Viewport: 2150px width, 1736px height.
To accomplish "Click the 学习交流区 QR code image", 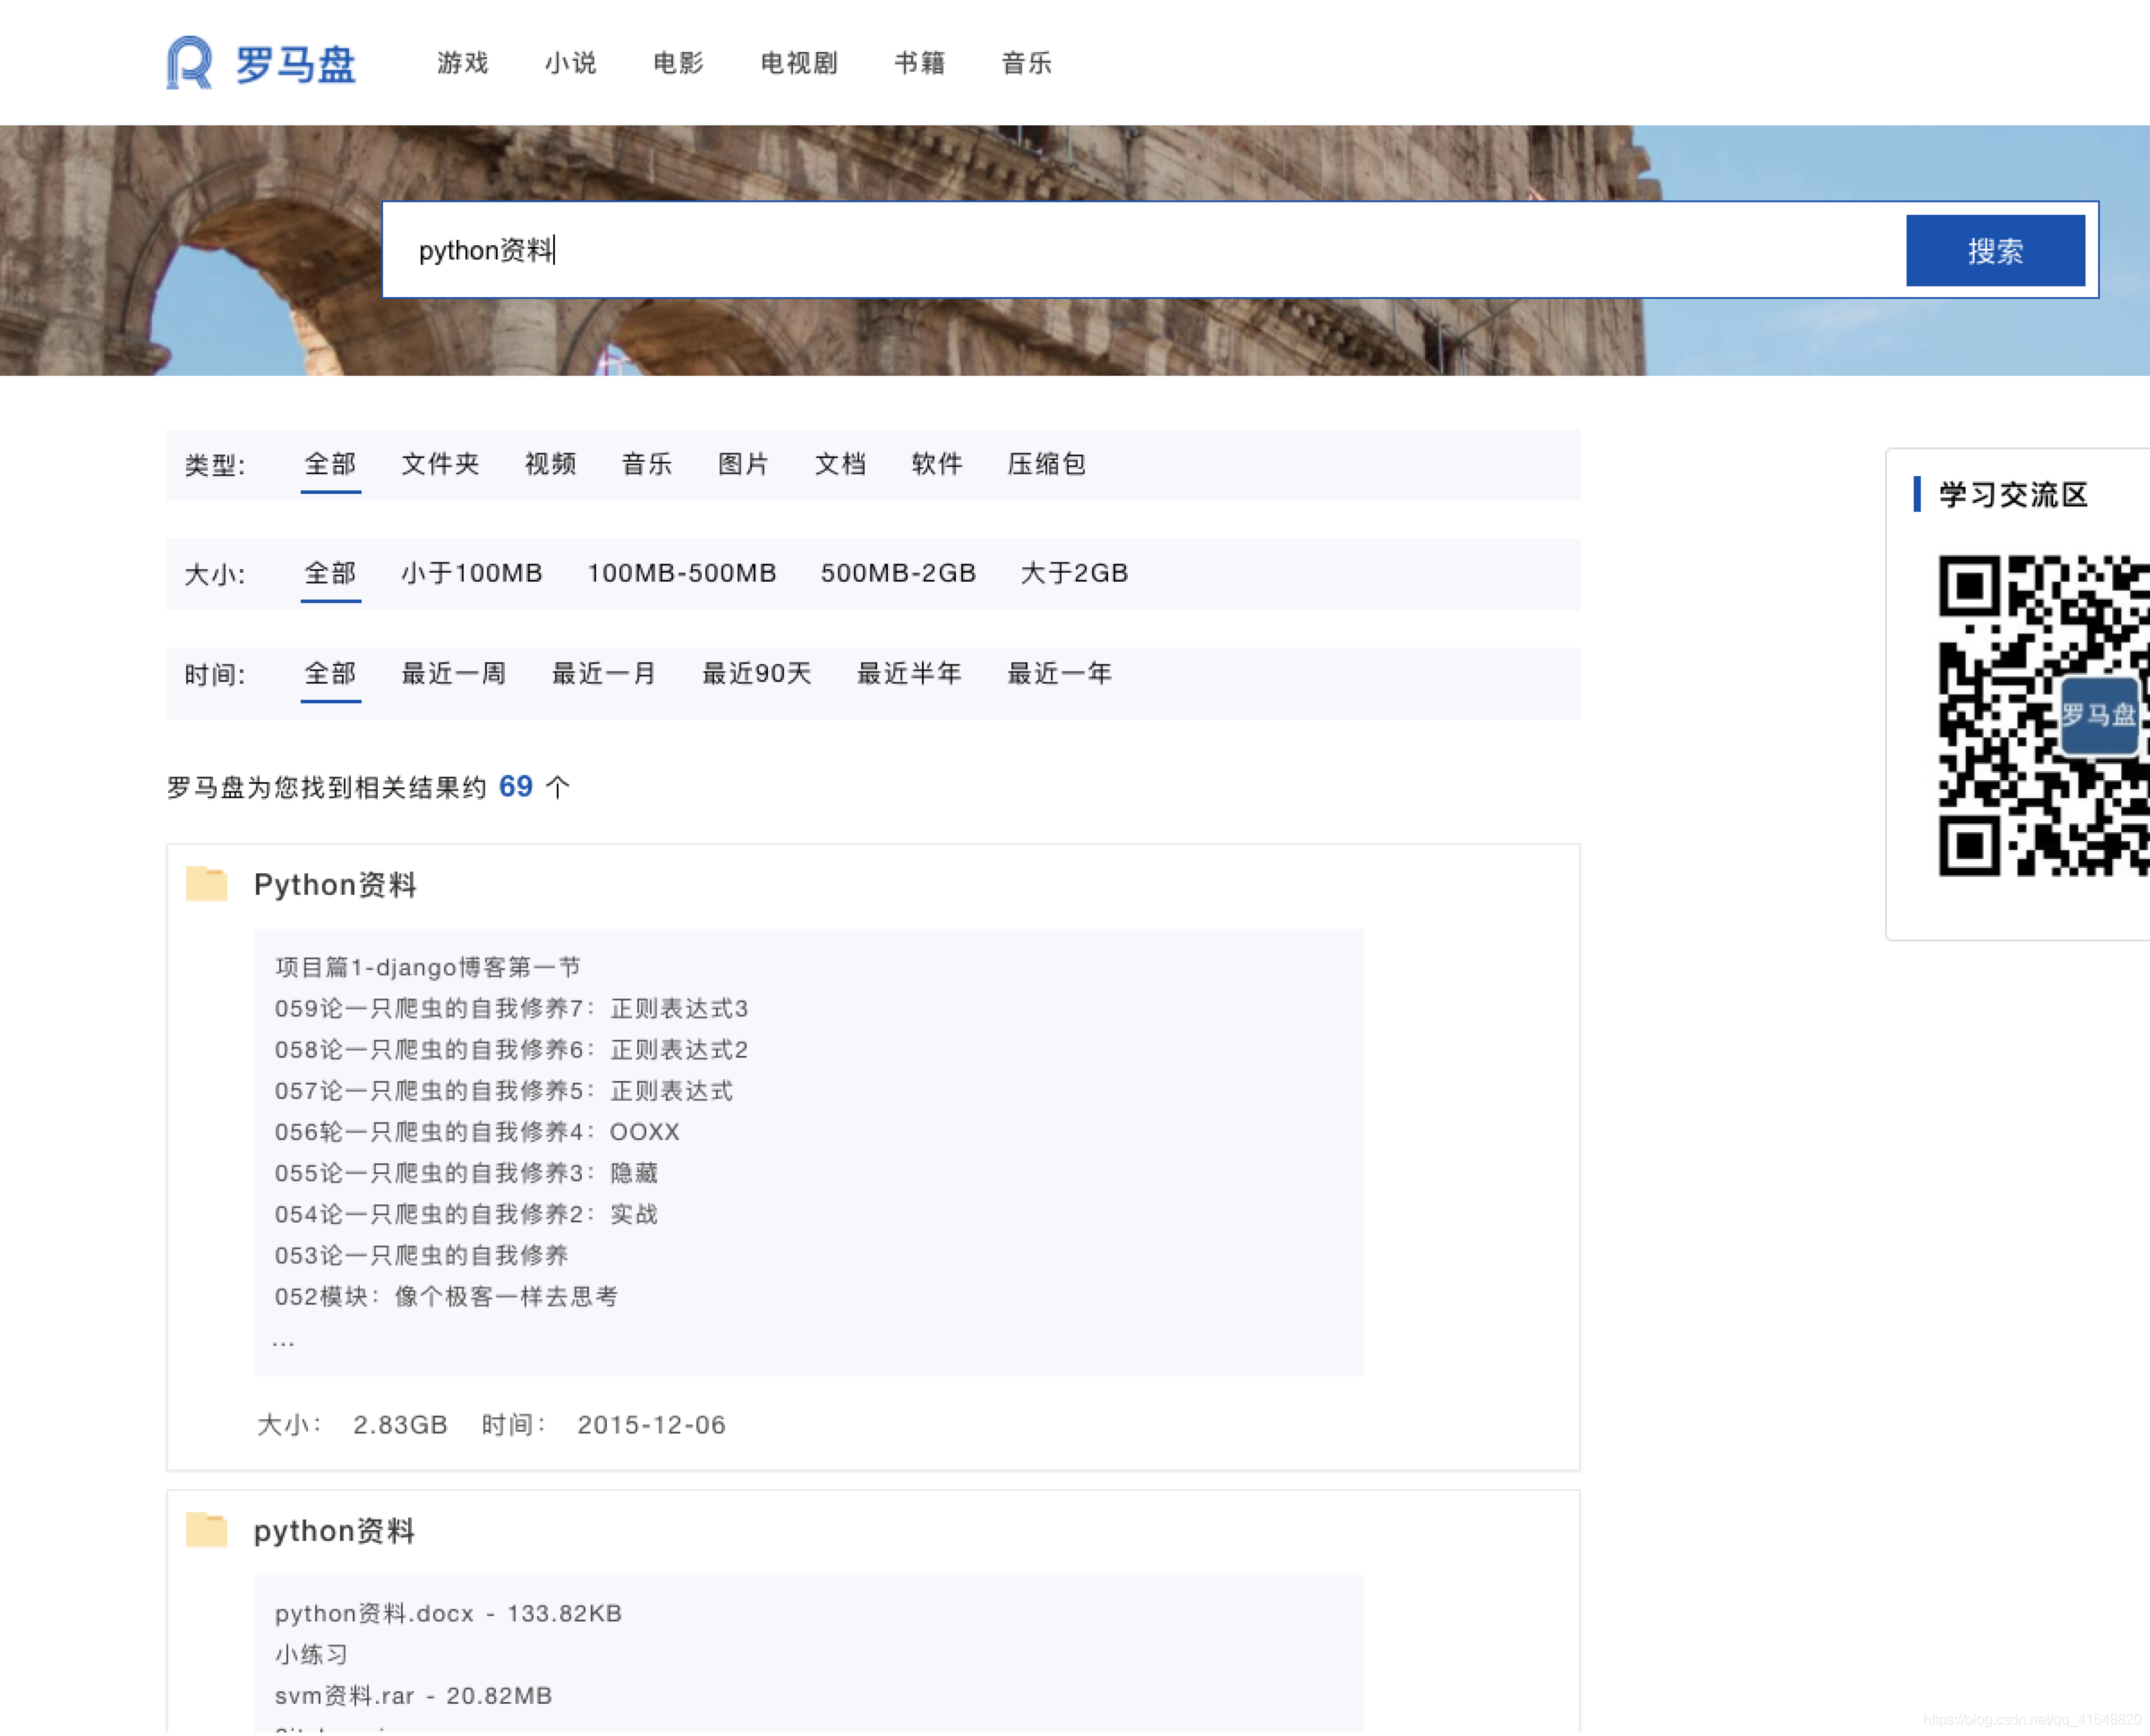I will [2042, 716].
